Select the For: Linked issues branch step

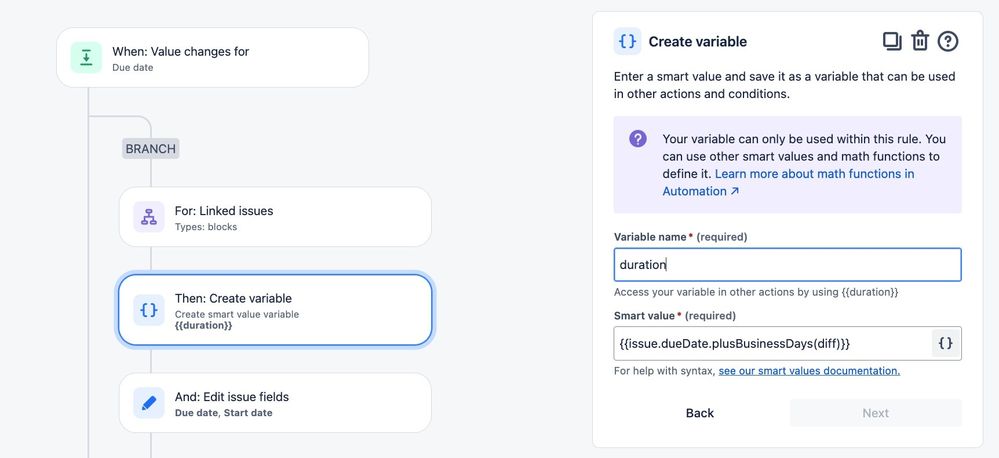(275, 217)
